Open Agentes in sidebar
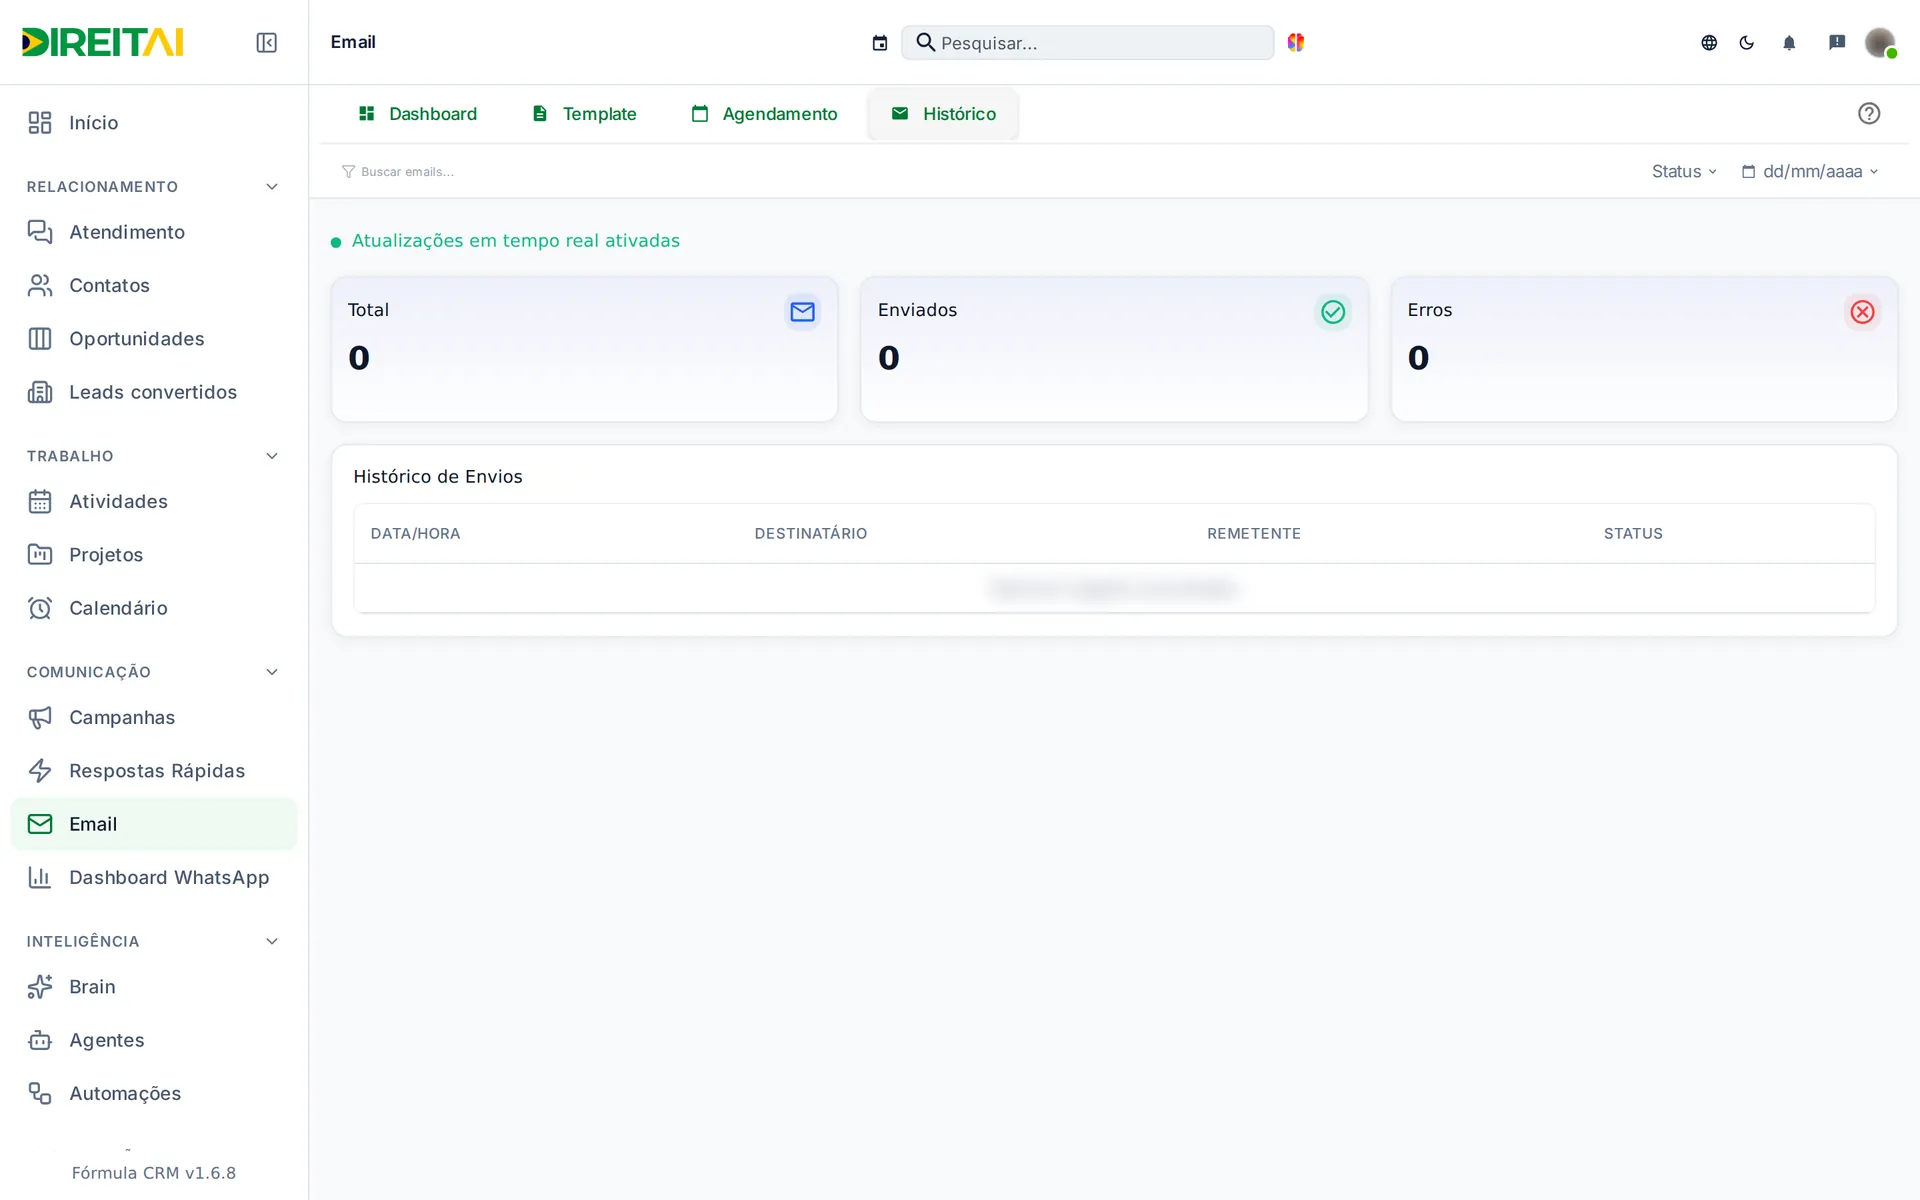Viewport: 1920px width, 1200px height. (x=153, y=1040)
